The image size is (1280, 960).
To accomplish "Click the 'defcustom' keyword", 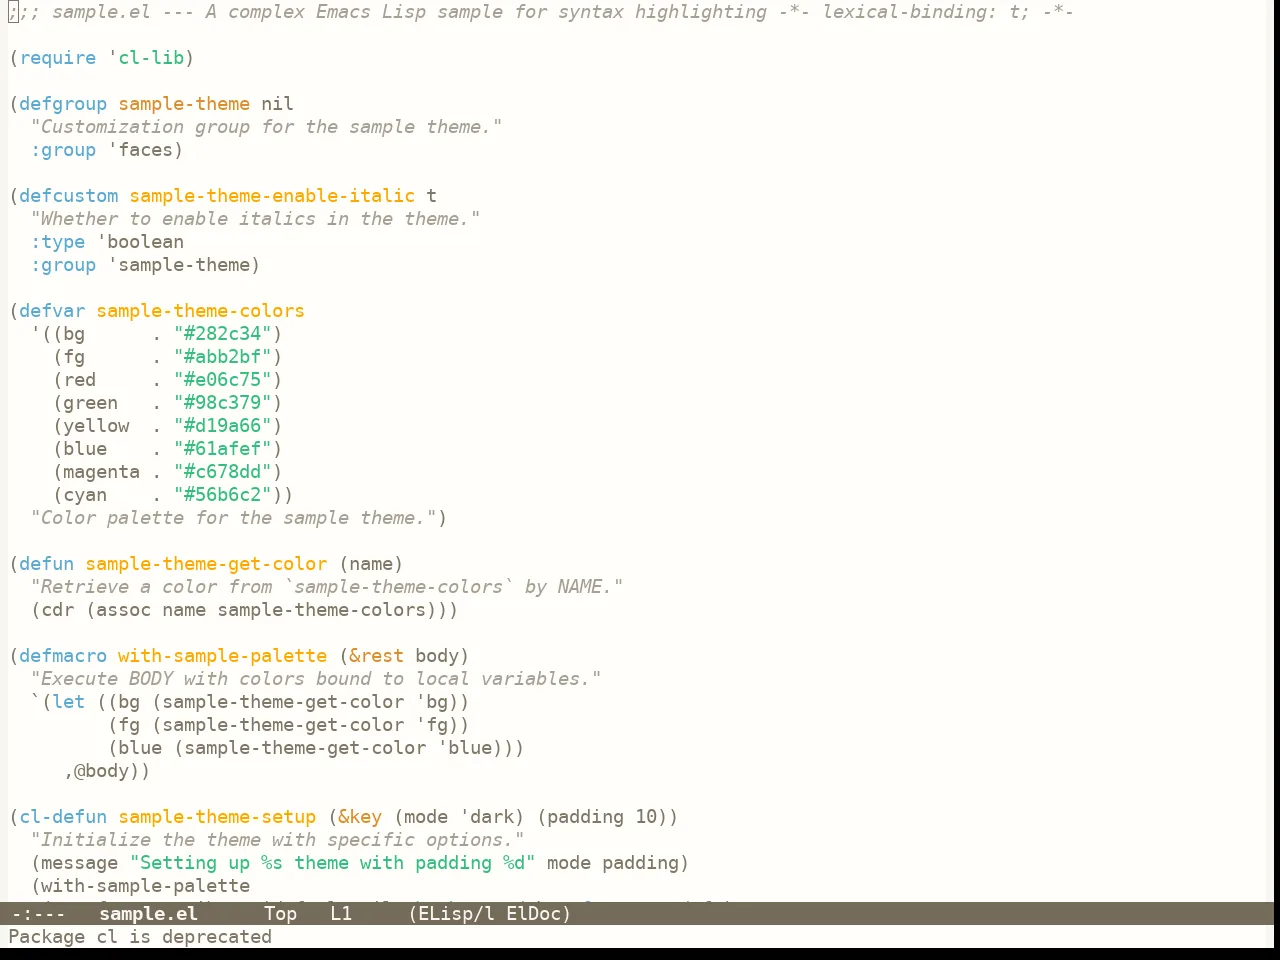I will pos(69,196).
